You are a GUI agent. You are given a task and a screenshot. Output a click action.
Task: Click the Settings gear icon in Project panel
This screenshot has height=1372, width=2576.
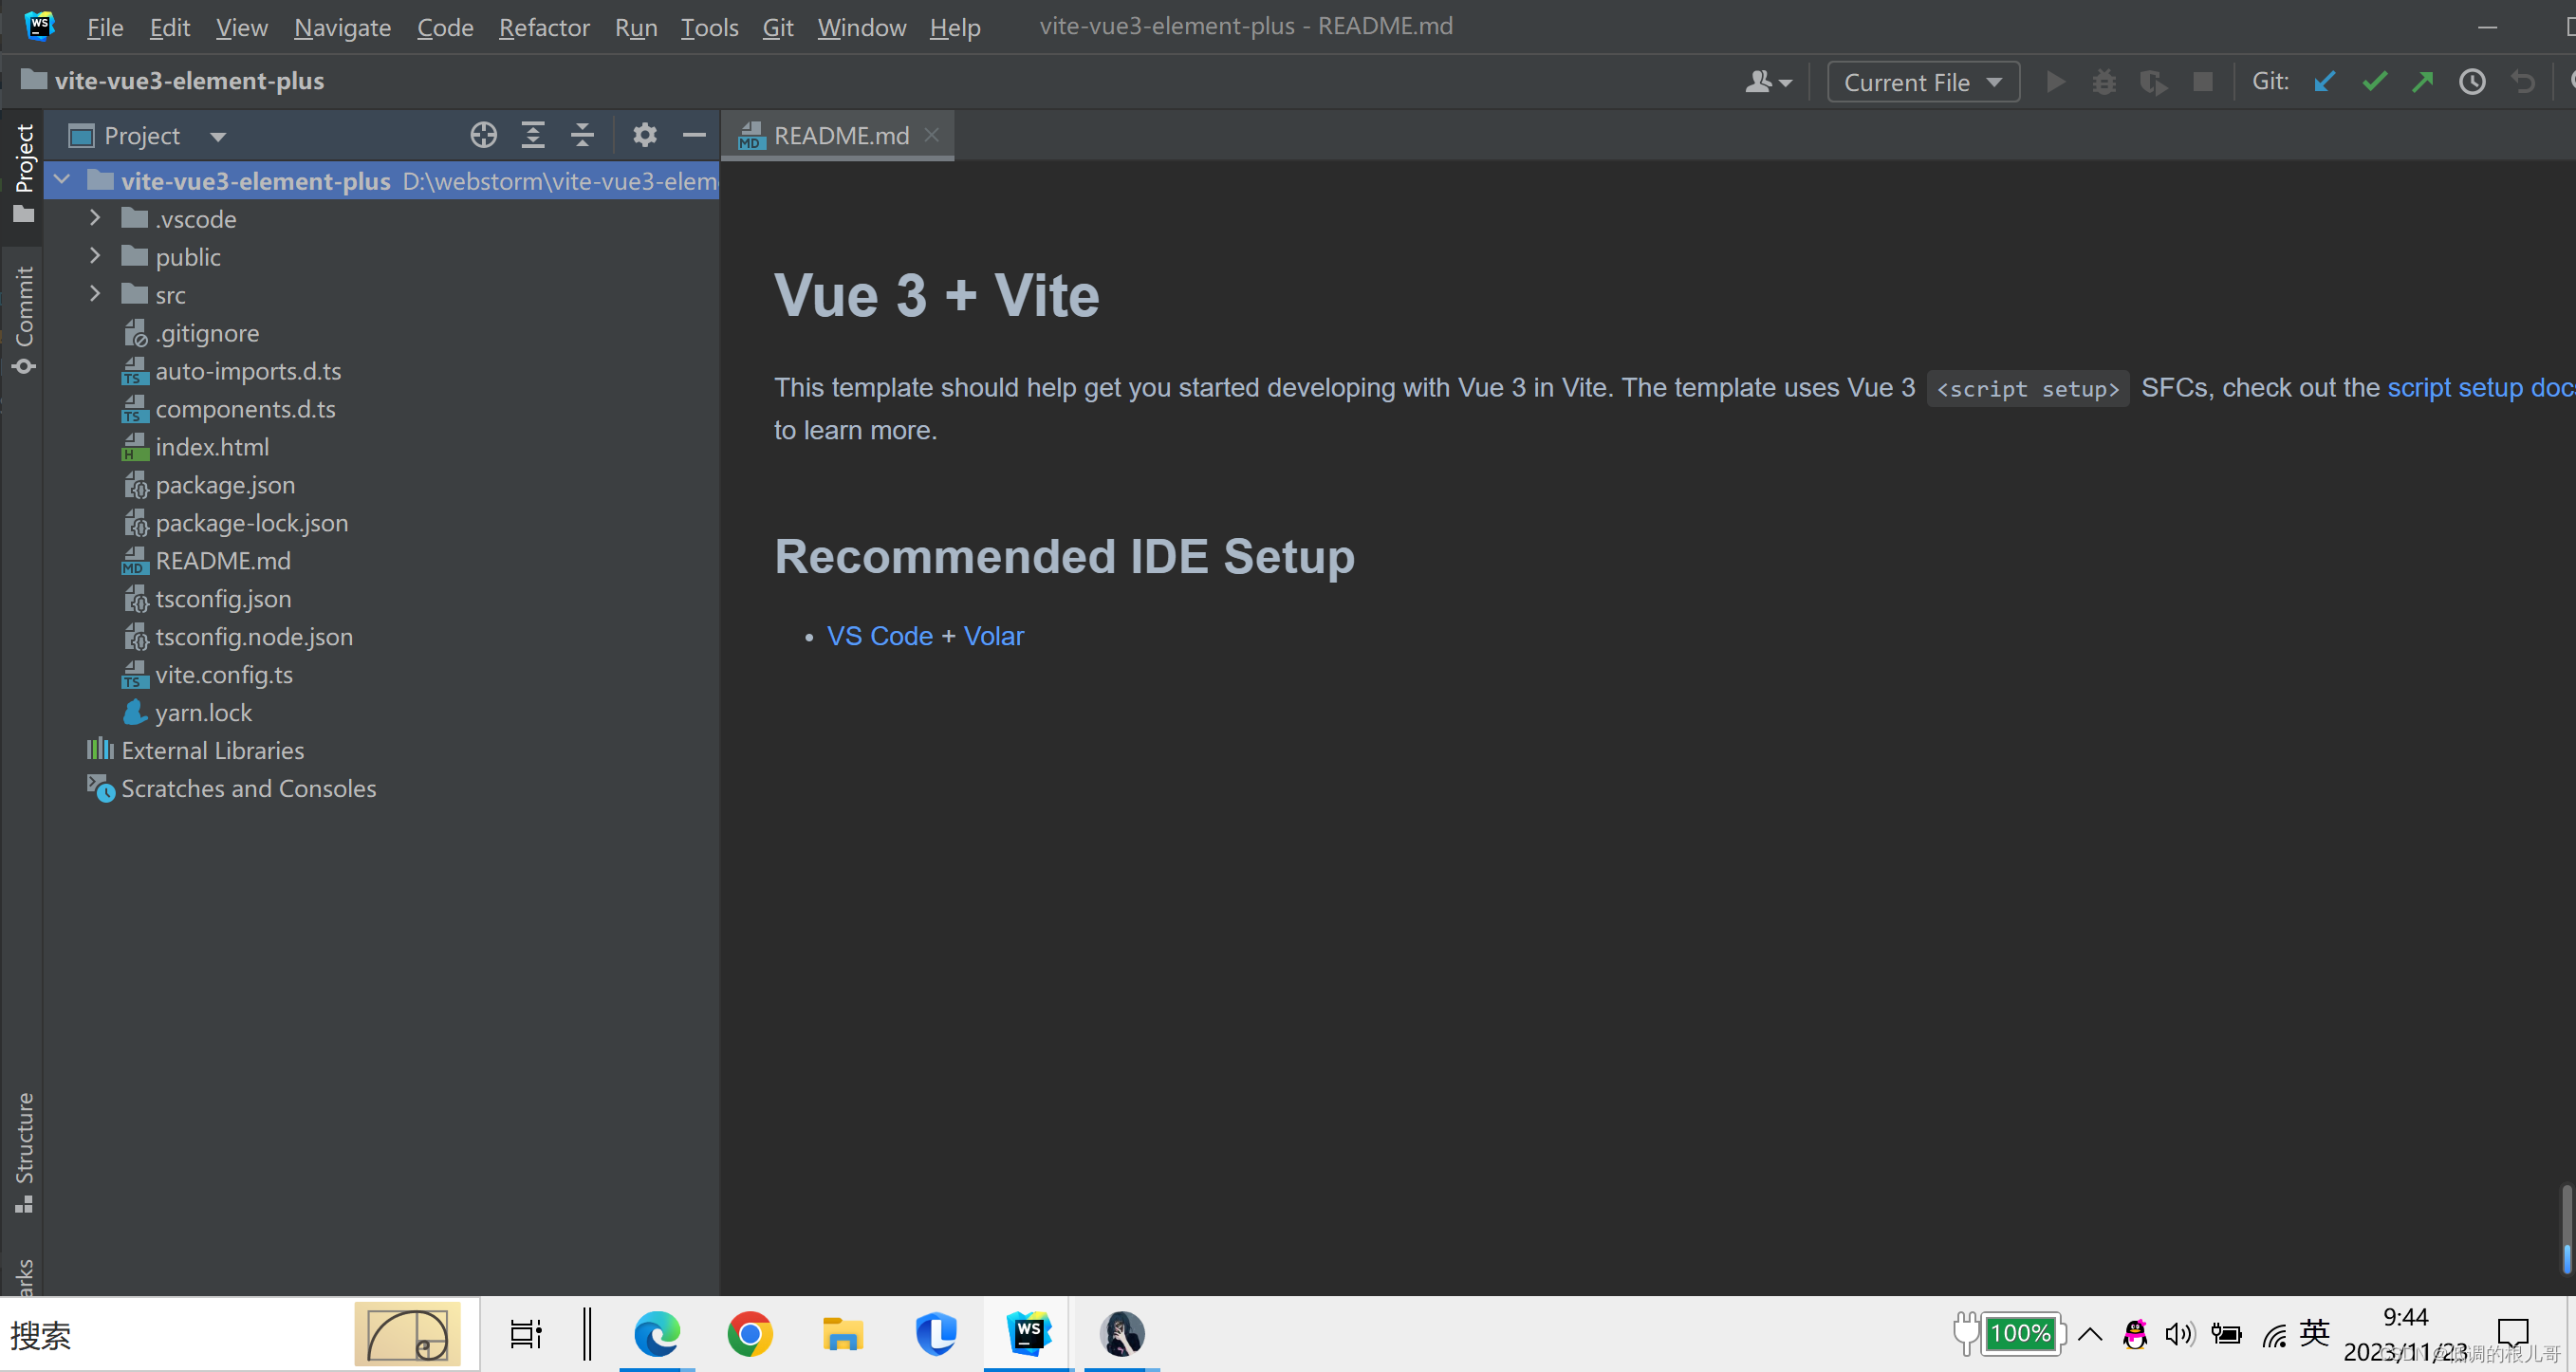pos(644,133)
